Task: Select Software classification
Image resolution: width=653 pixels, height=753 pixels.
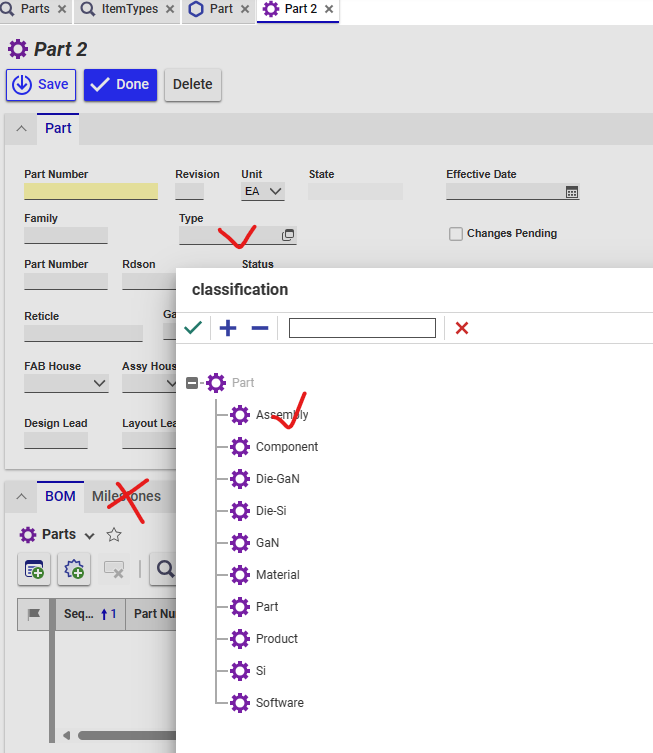Action: [x=279, y=703]
